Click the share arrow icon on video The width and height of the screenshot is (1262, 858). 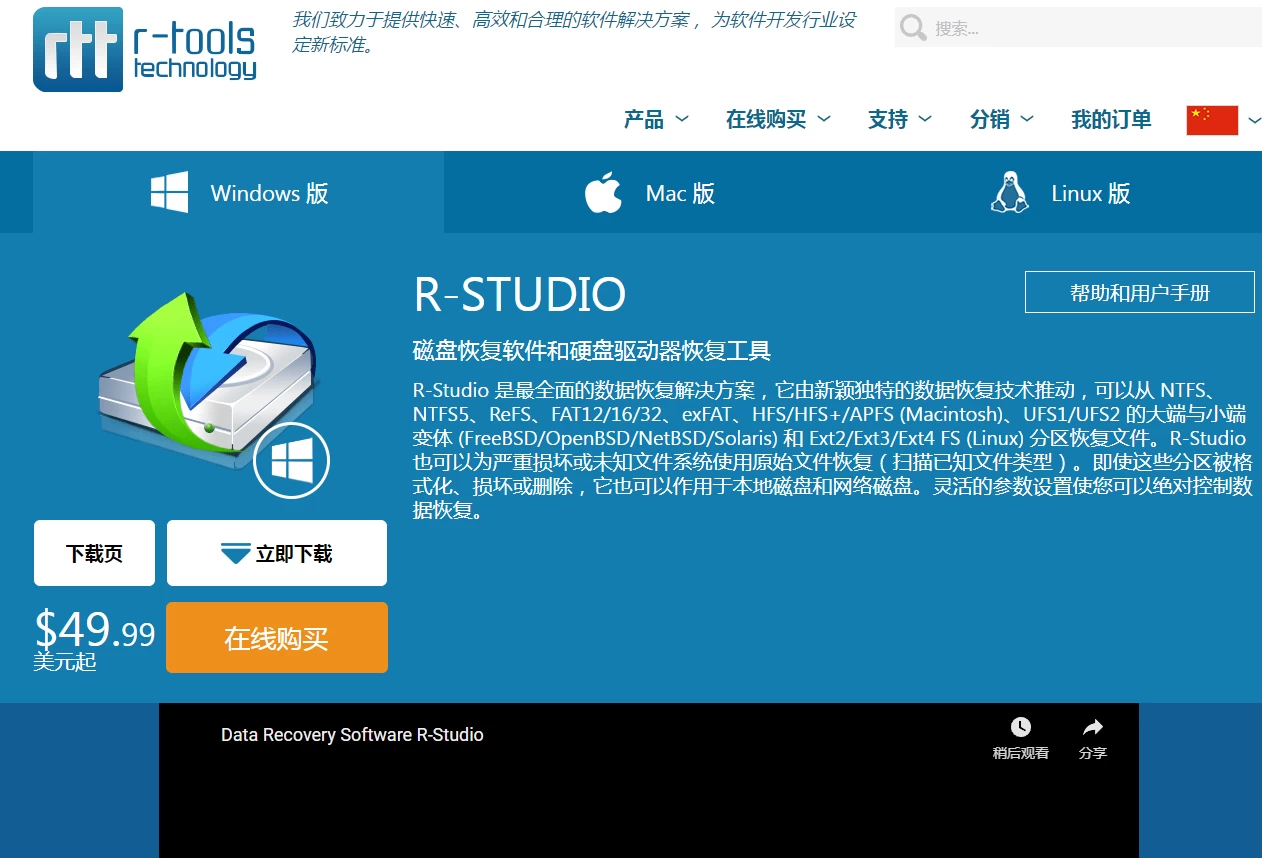coord(1093,727)
